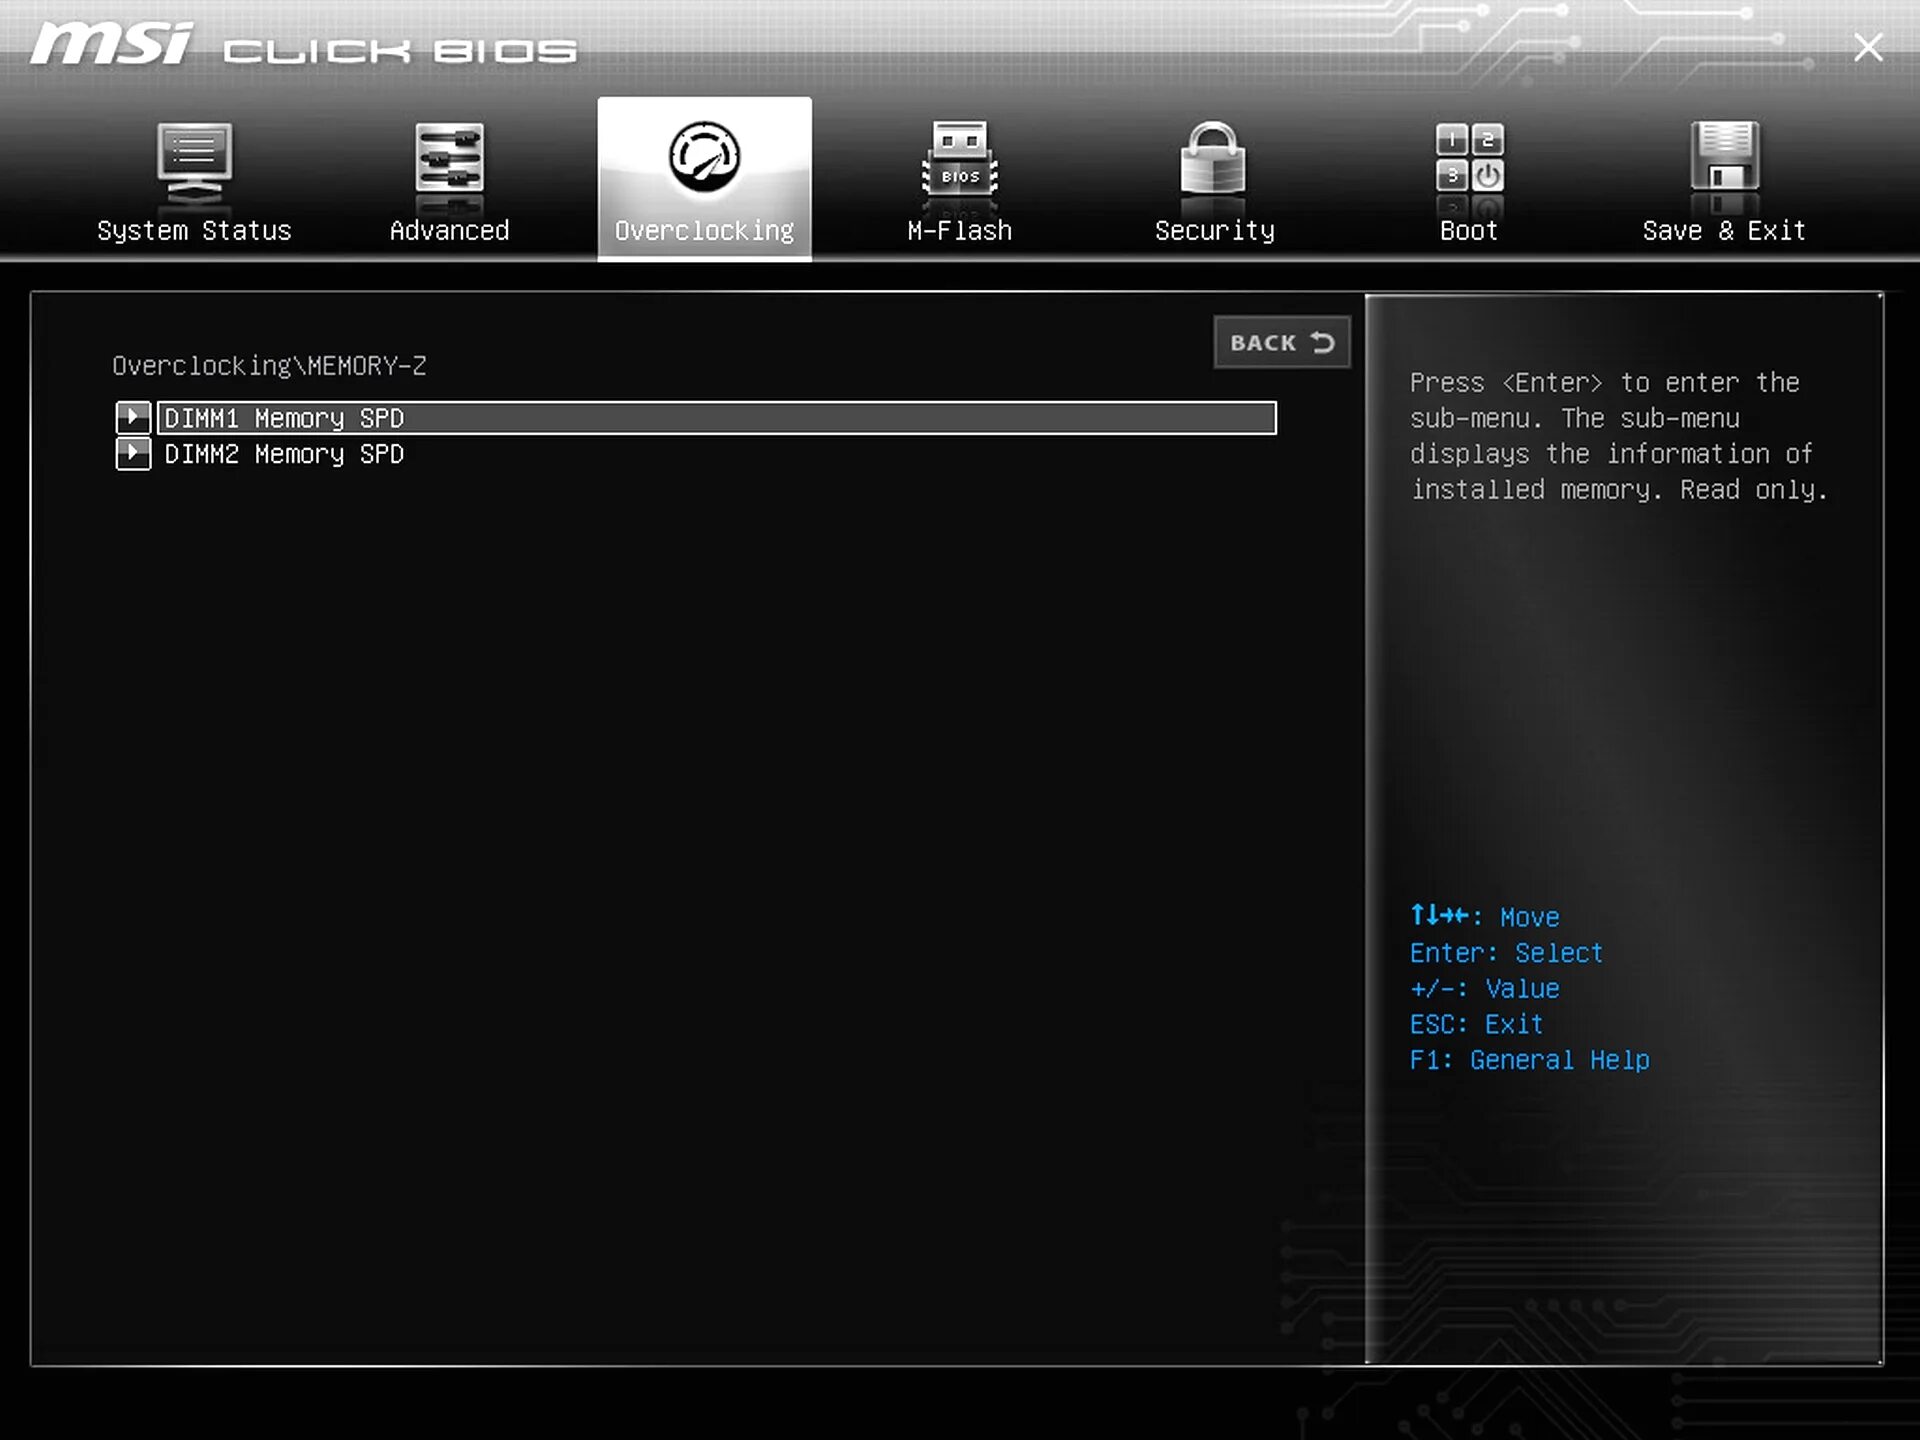Go back with the BACK button
The height and width of the screenshot is (1440, 1920).
1282,343
